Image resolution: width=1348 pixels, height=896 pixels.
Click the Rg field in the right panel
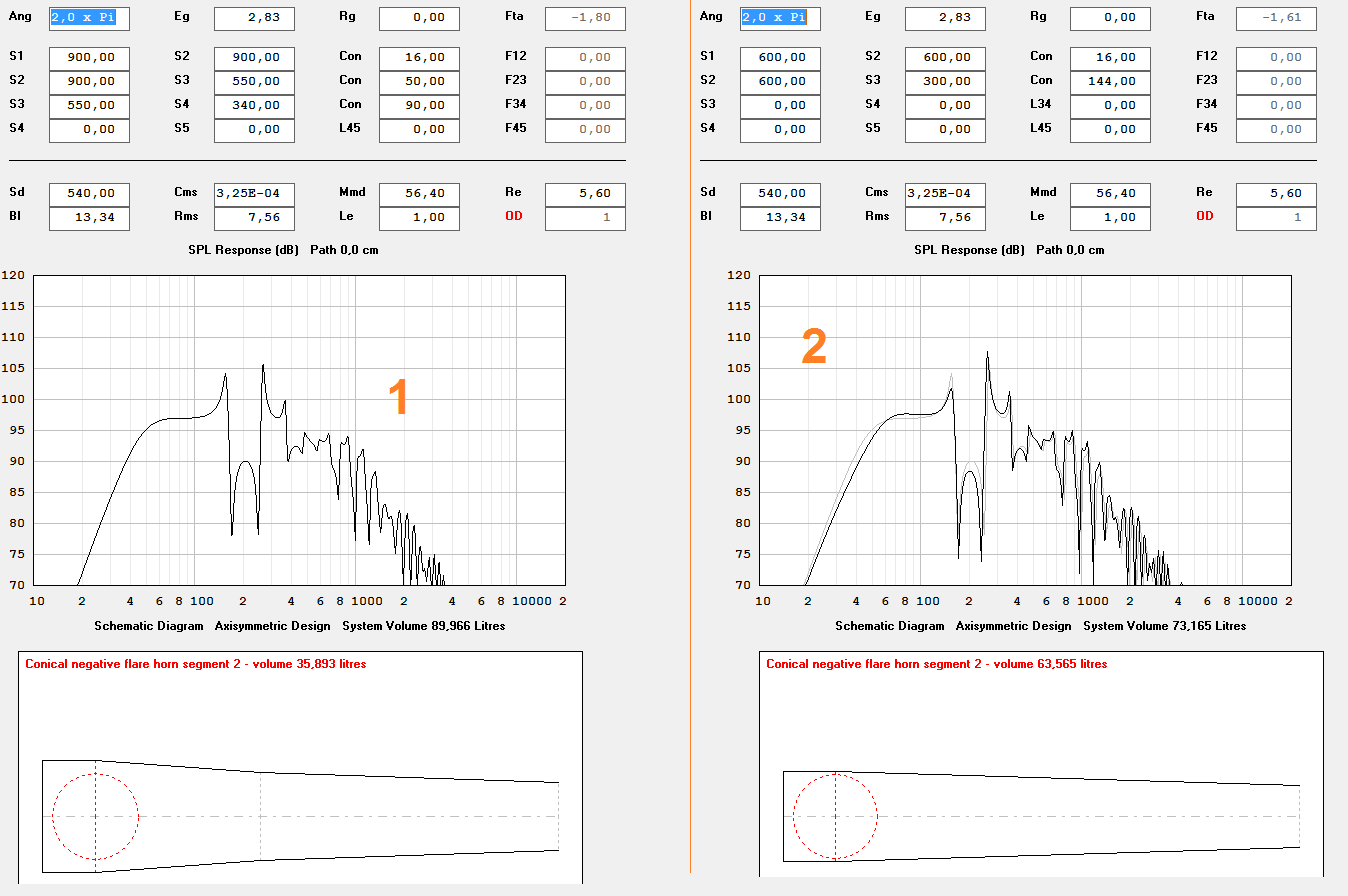1110,18
